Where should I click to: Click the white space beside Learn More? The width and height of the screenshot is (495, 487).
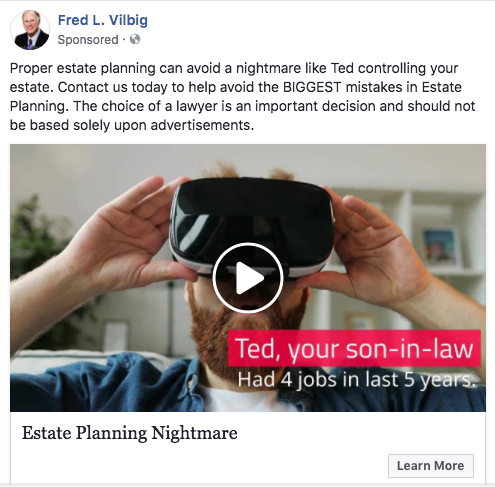tap(200, 466)
